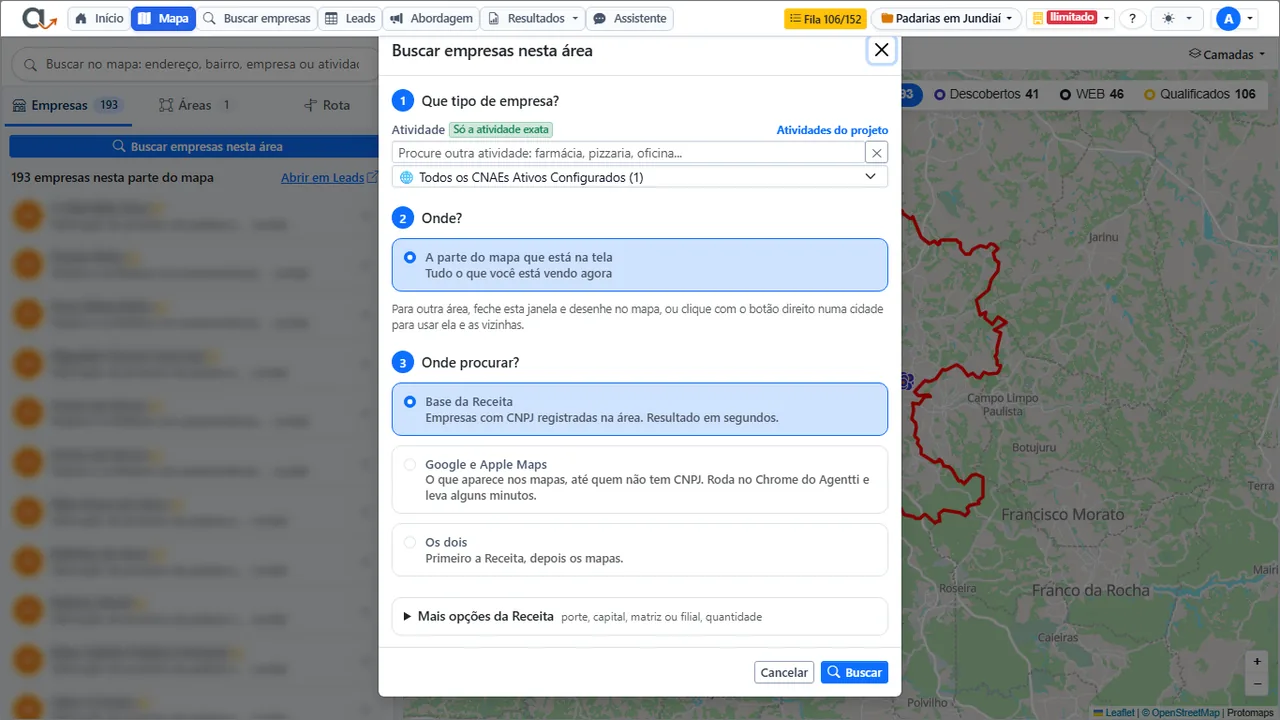Toggle the Descobertos 41 map filter
1280x720 pixels.
tap(987, 94)
